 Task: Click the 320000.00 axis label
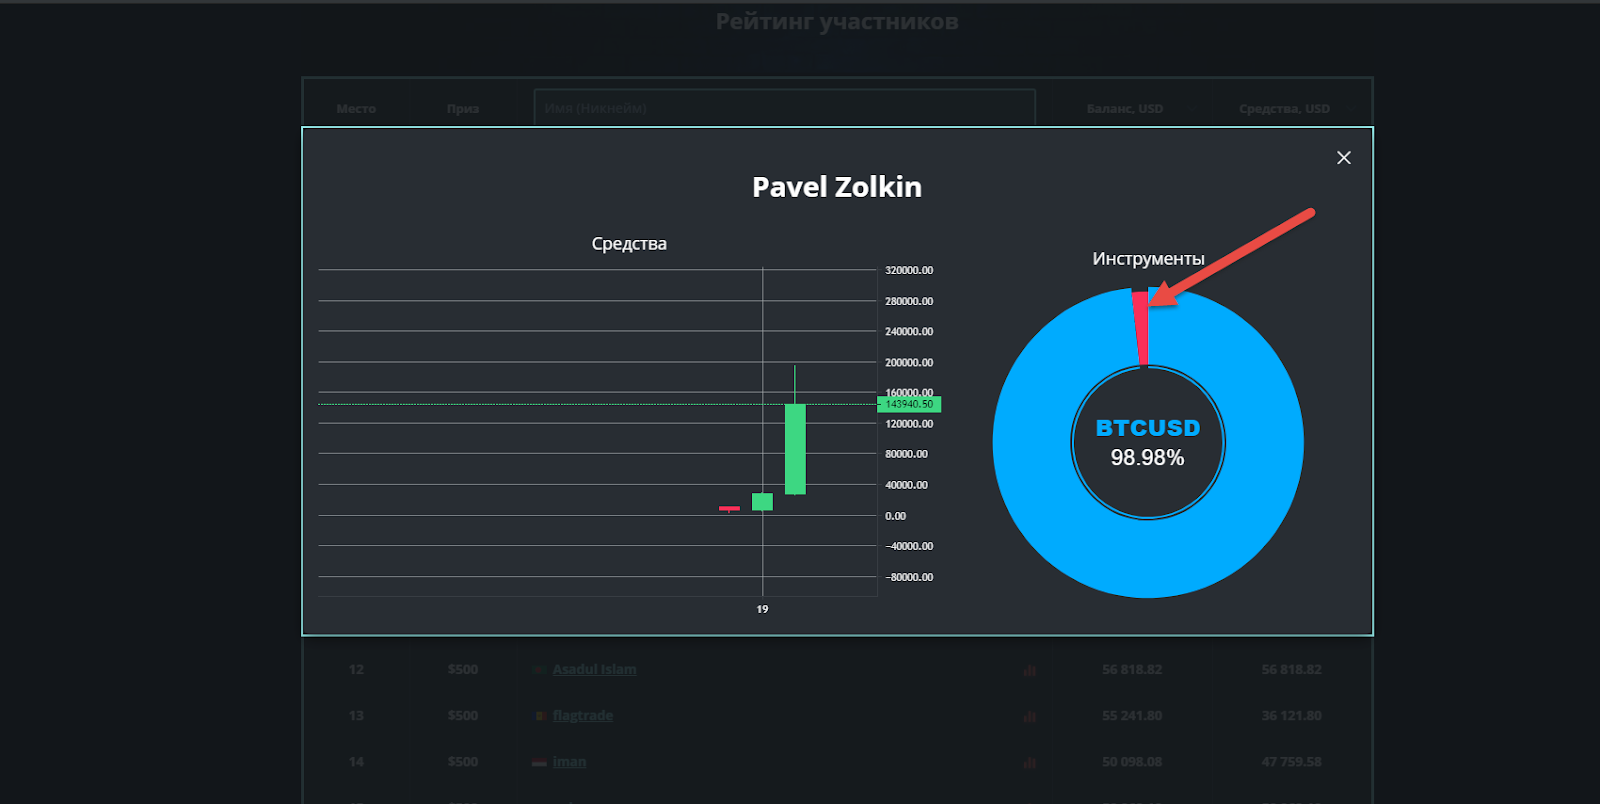point(909,270)
